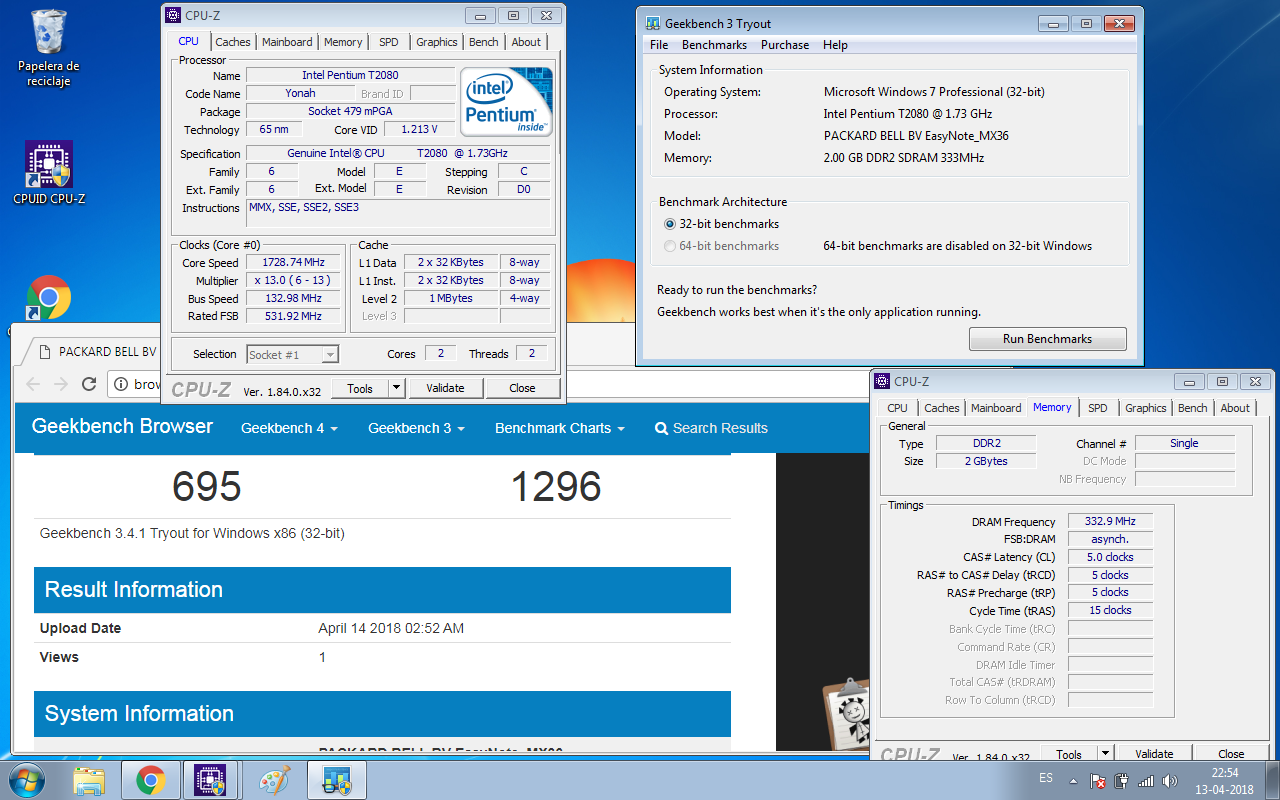Open Windows Explorer from the taskbar
Screen dimensions: 1280x800
pos(89,780)
